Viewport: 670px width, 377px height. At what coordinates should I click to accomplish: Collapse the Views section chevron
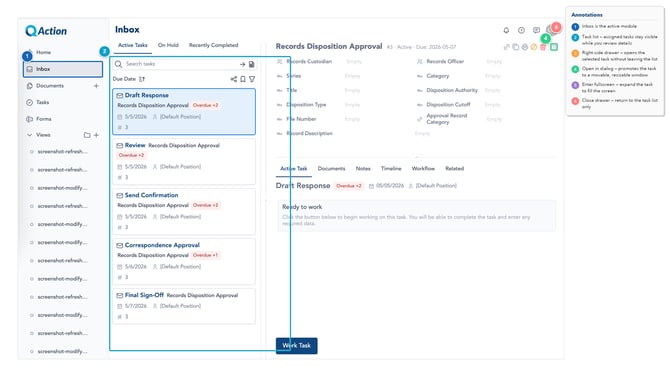29,135
